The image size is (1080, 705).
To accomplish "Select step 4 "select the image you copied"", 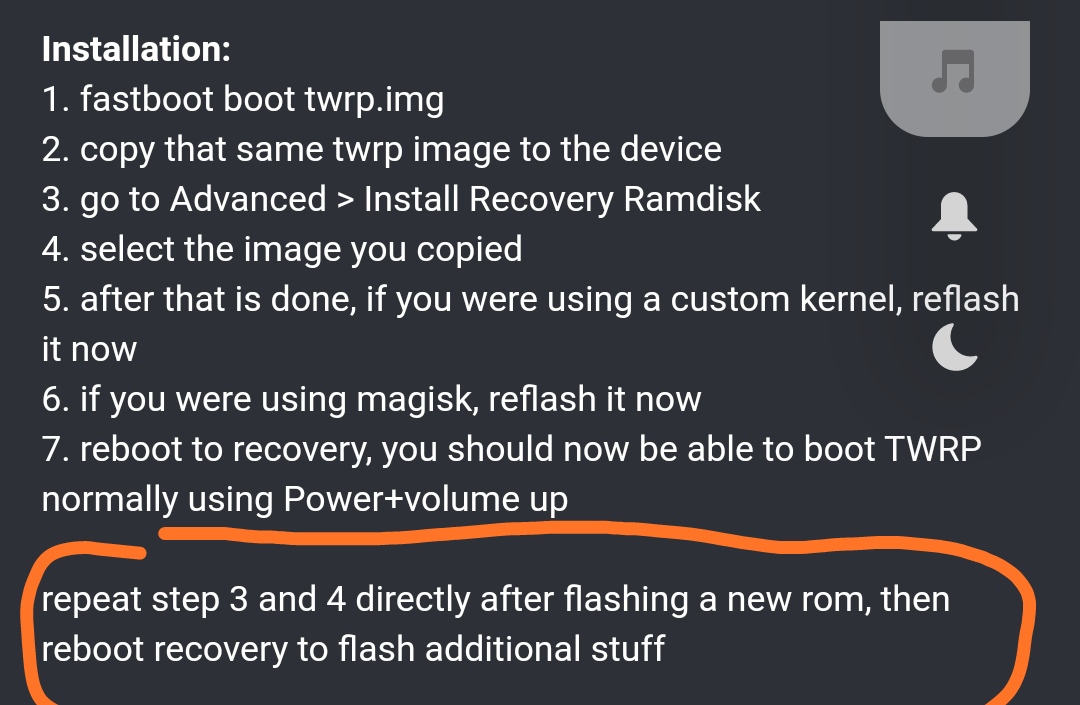I will pyautogui.click(x=282, y=250).
